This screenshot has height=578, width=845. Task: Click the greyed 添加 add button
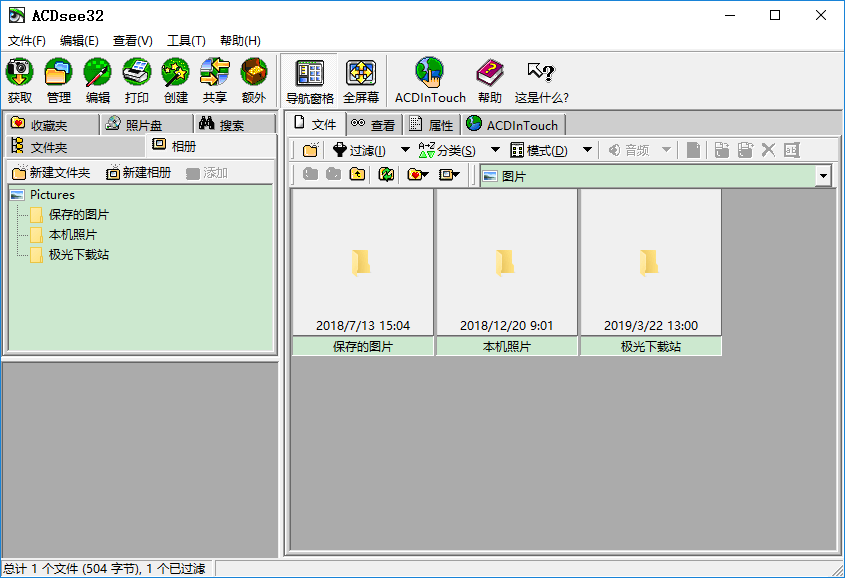[x=207, y=173]
